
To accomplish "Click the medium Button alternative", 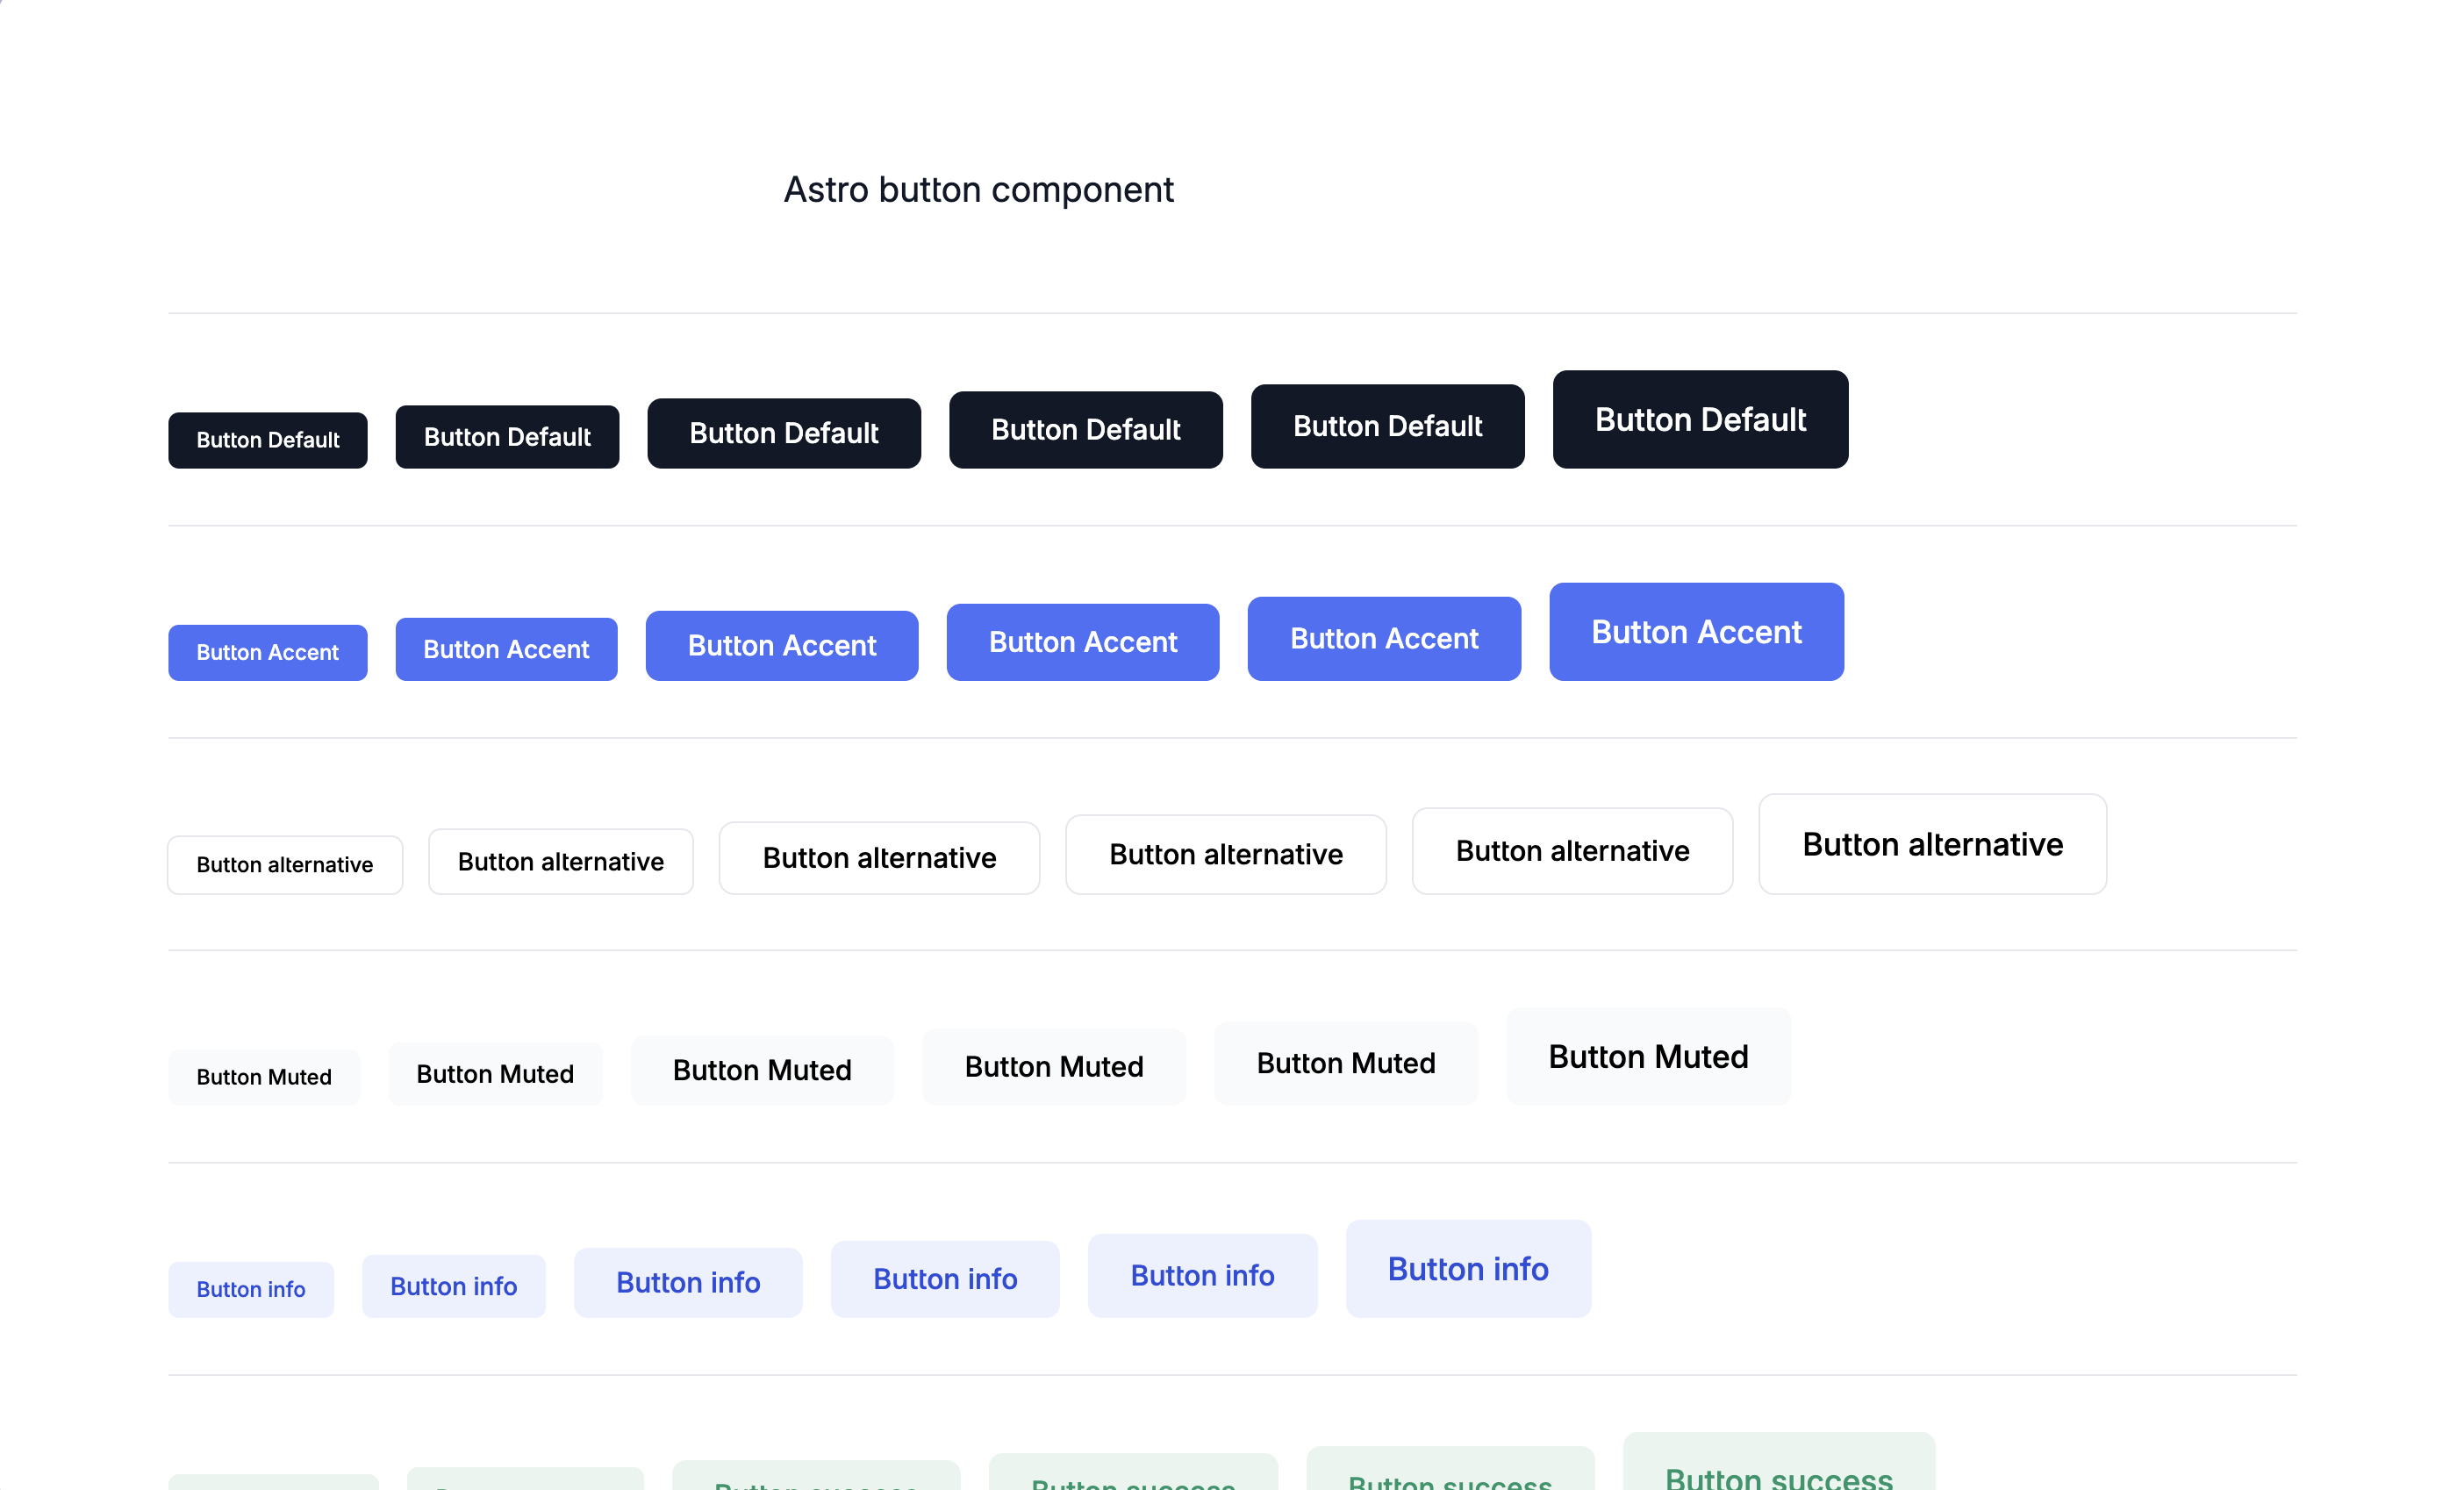I will [878, 858].
